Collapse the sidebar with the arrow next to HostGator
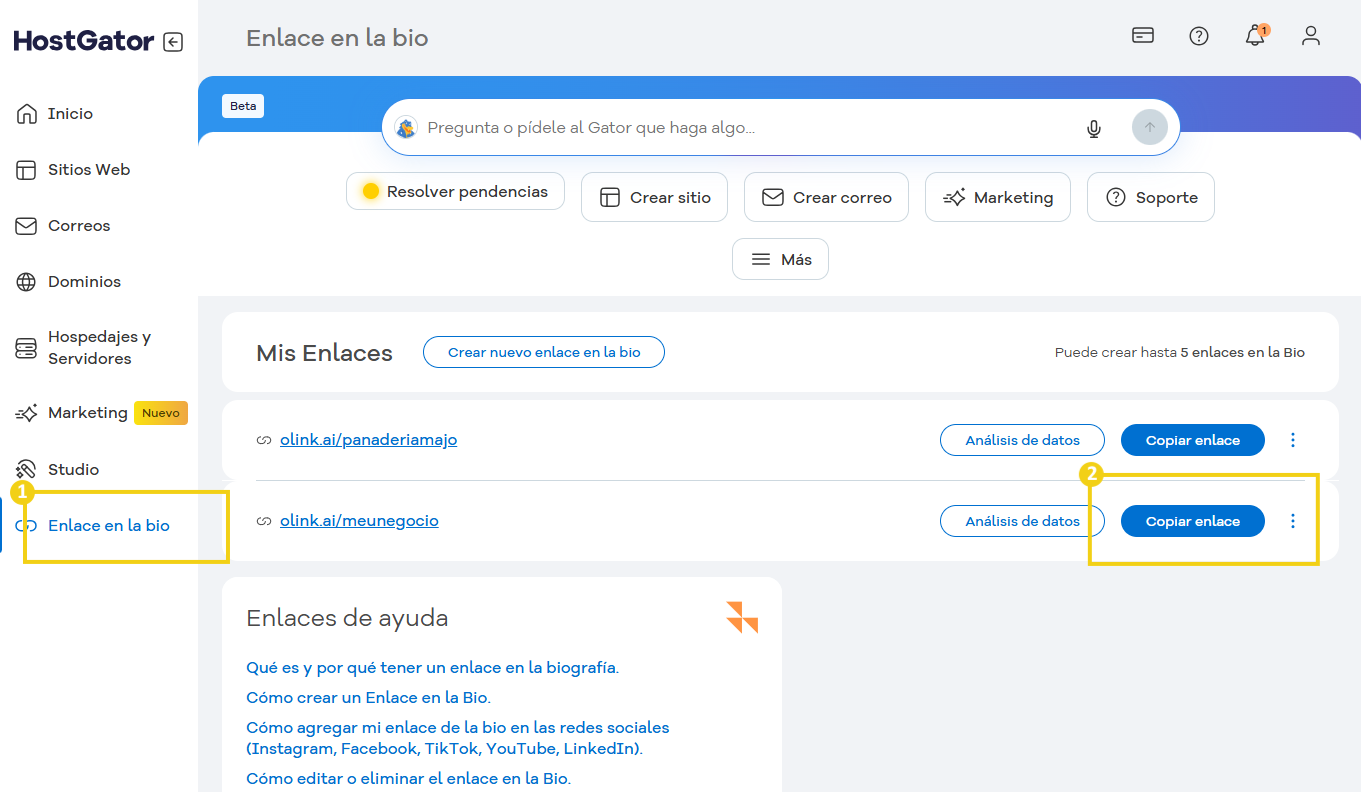This screenshot has width=1361, height=792. [172, 41]
